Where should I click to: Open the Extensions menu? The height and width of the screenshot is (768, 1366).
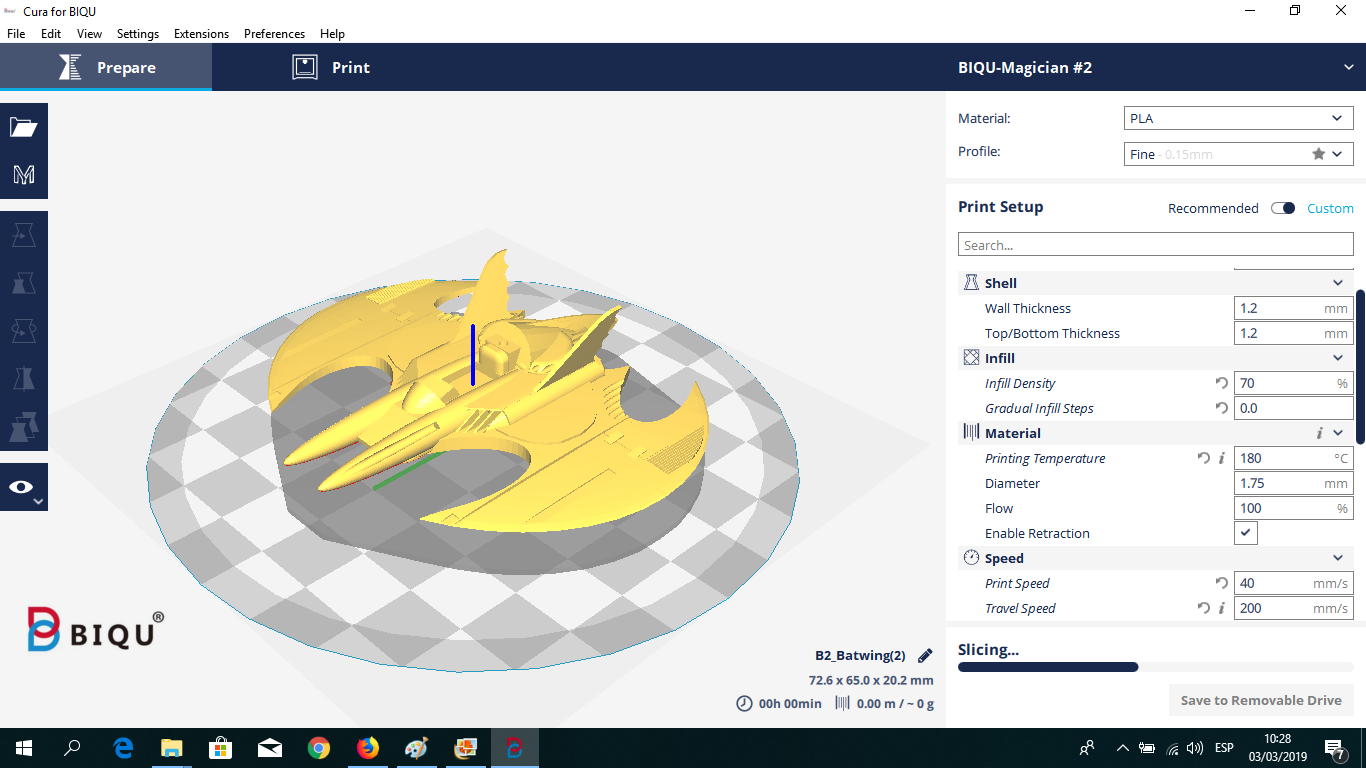tap(201, 33)
